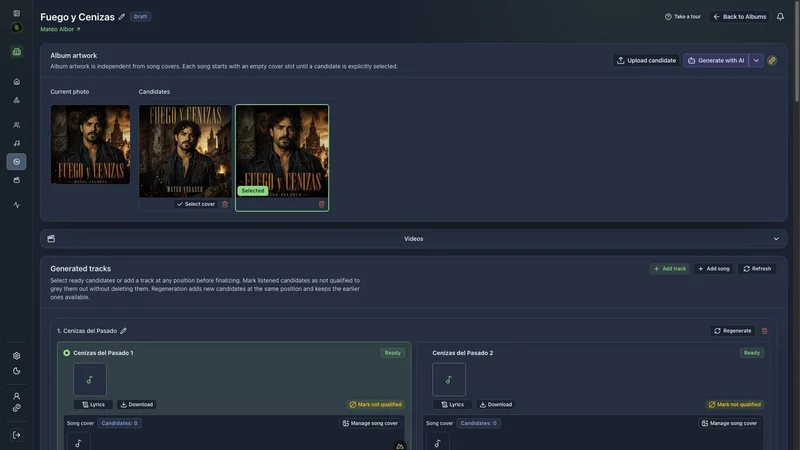Click the page vertical scrollbar

[x=797, y=51]
